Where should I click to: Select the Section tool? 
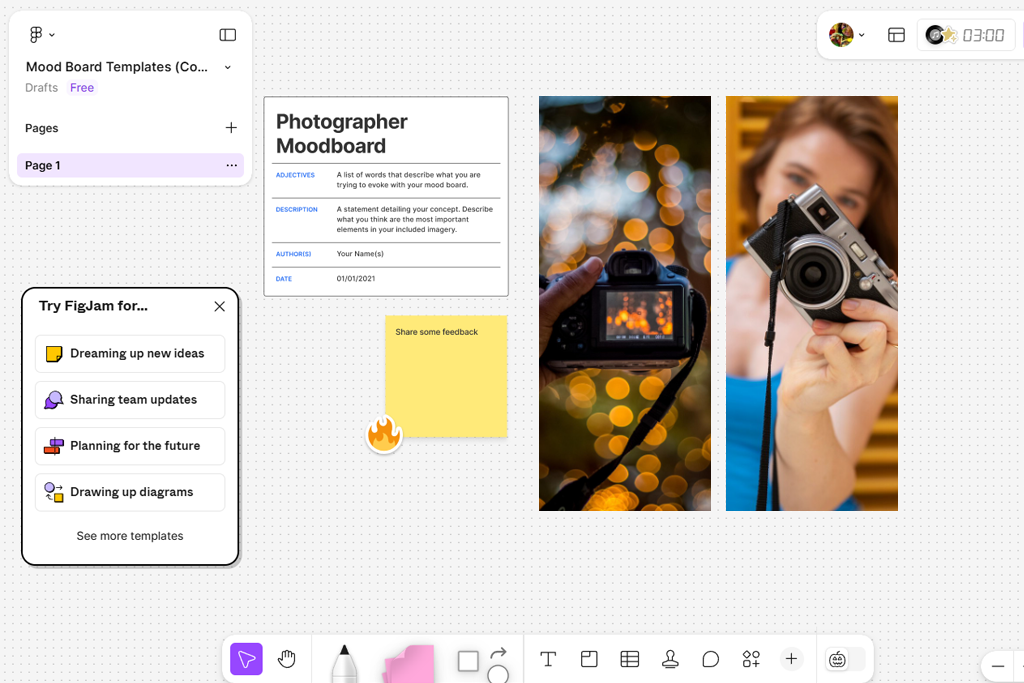coord(589,659)
